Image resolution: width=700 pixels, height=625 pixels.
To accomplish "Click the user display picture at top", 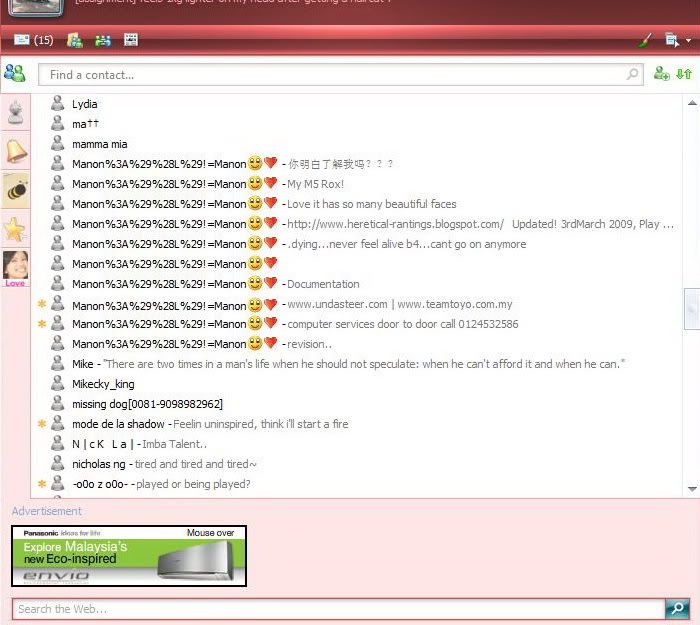I will [36, 6].
